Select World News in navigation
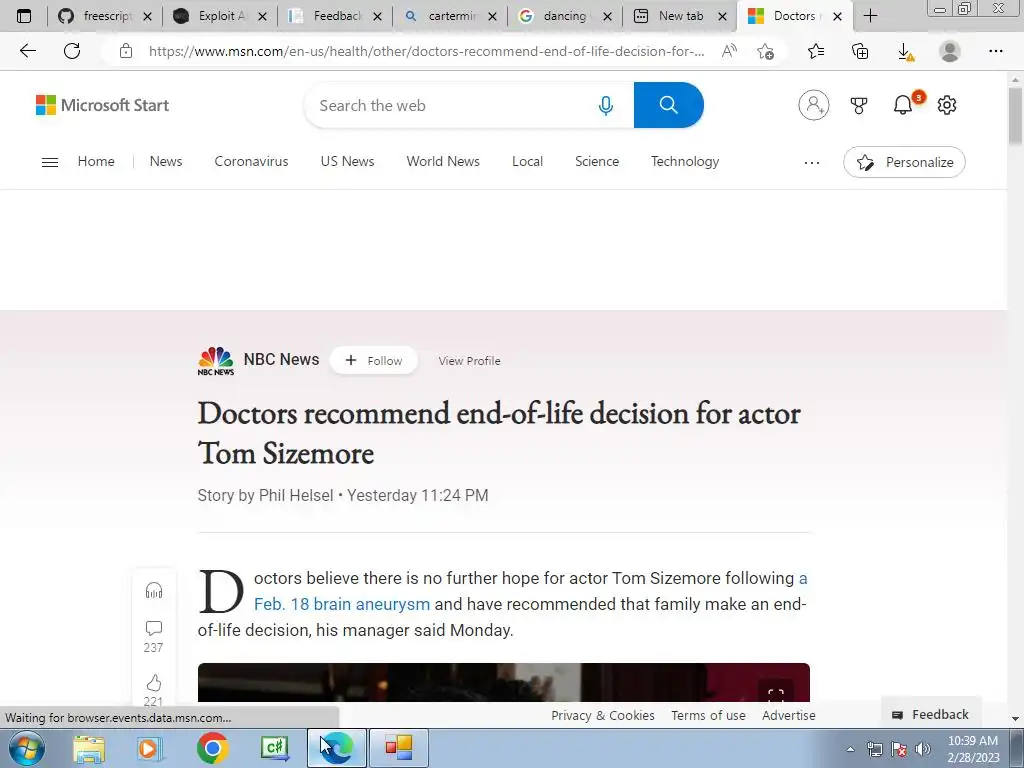This screenshot has width=1024, height=768. click(x=443, y=161)
